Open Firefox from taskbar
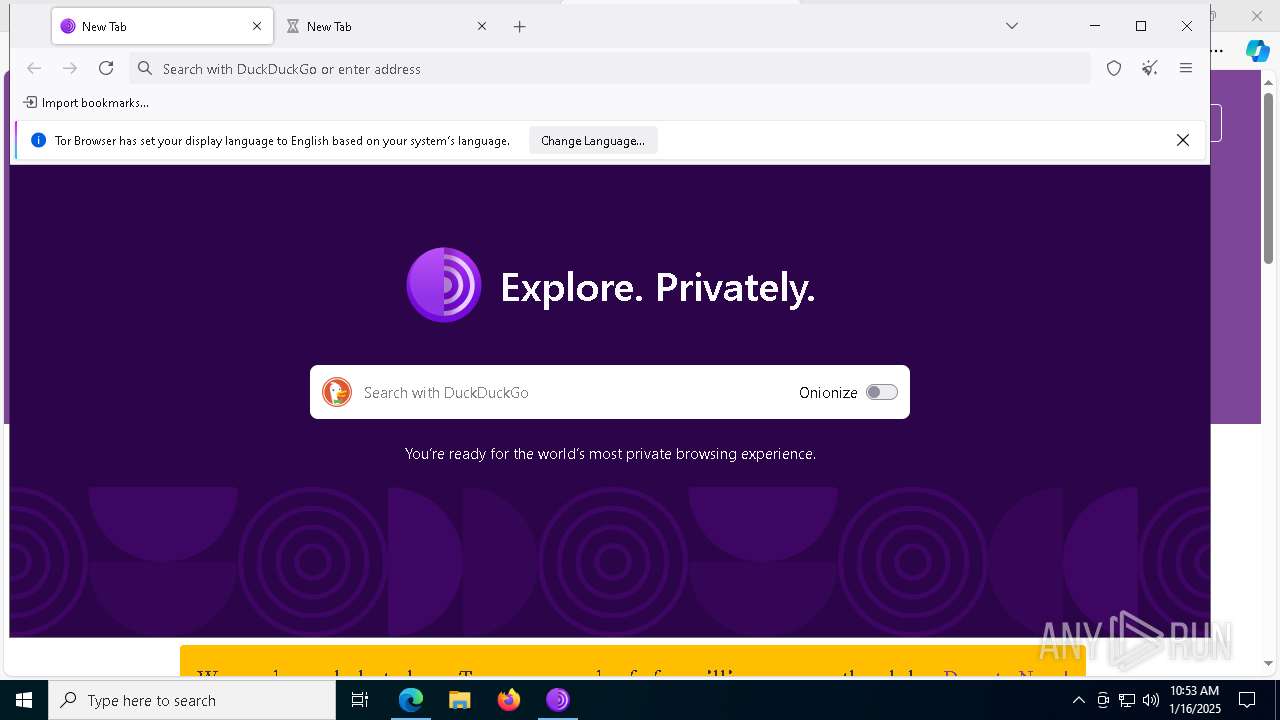 click(509, 700)
